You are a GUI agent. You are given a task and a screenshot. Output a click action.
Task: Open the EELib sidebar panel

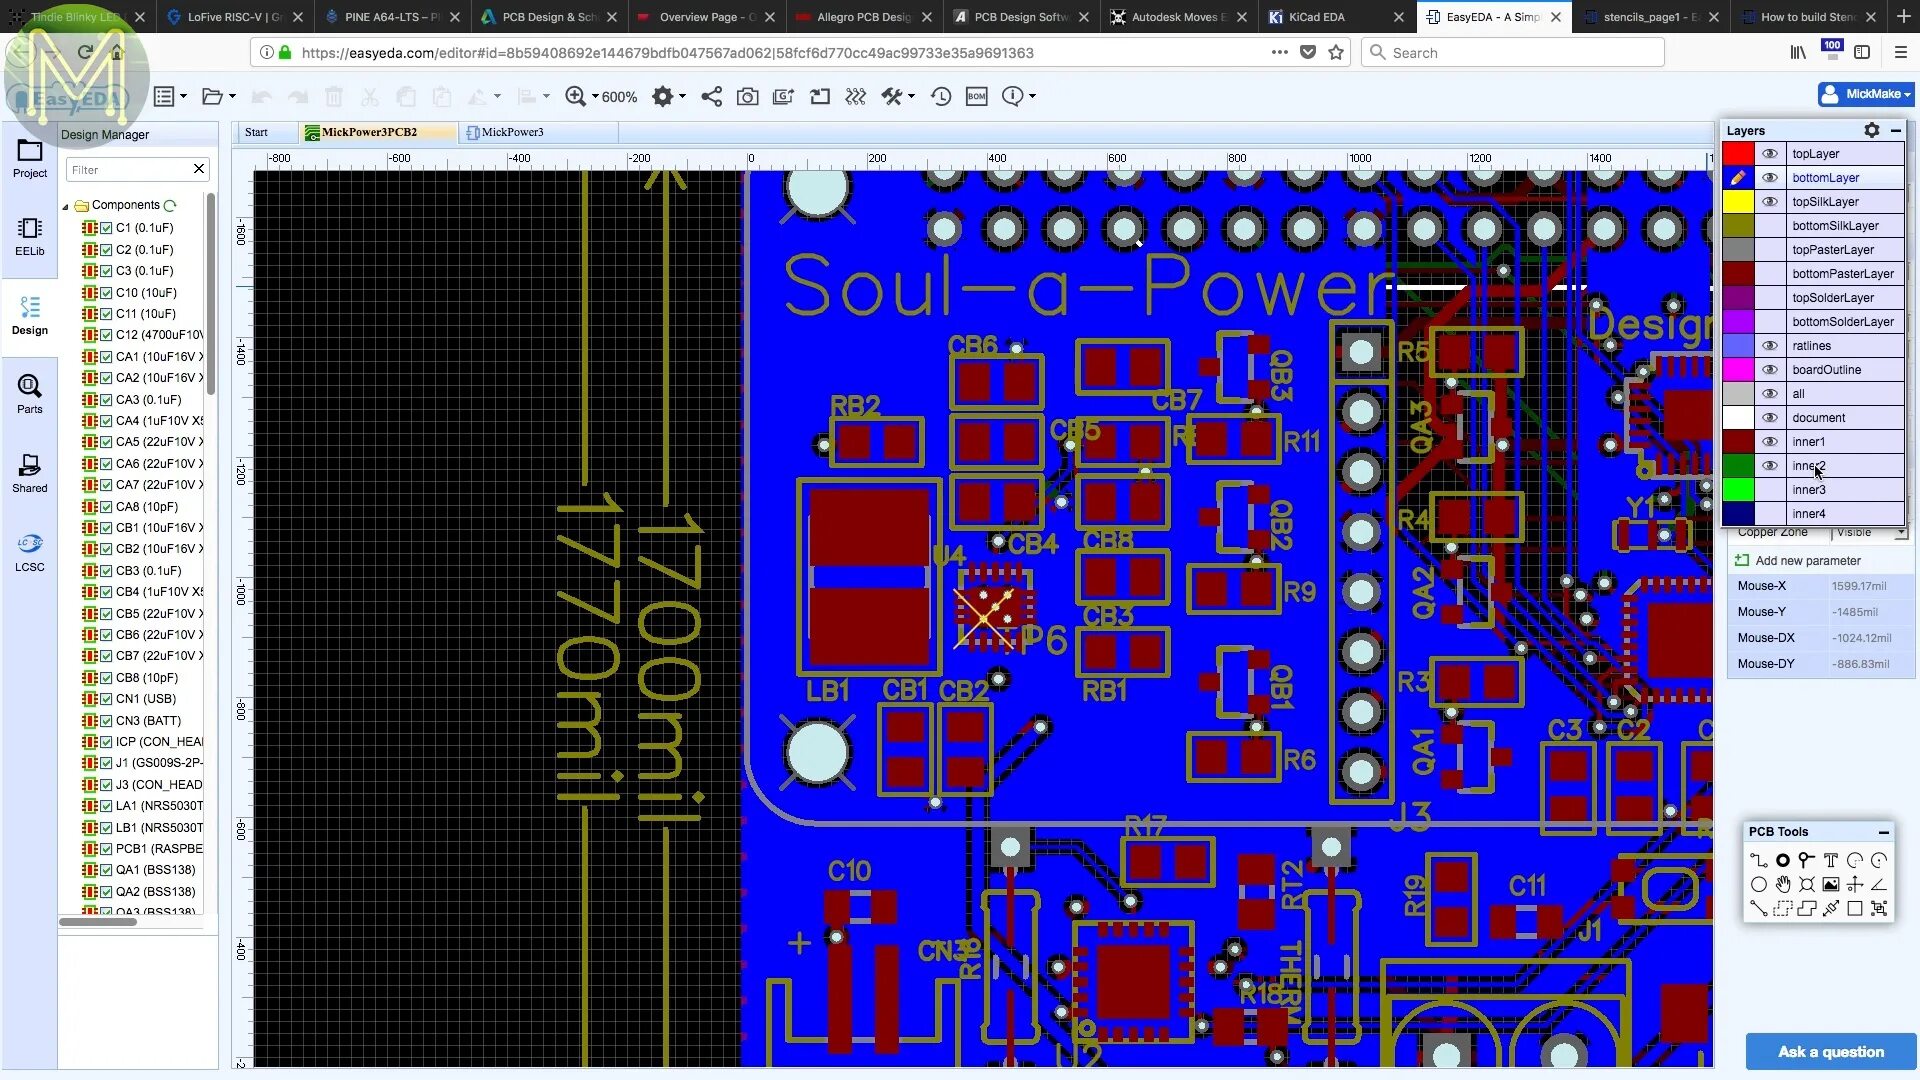pos(29,236)
